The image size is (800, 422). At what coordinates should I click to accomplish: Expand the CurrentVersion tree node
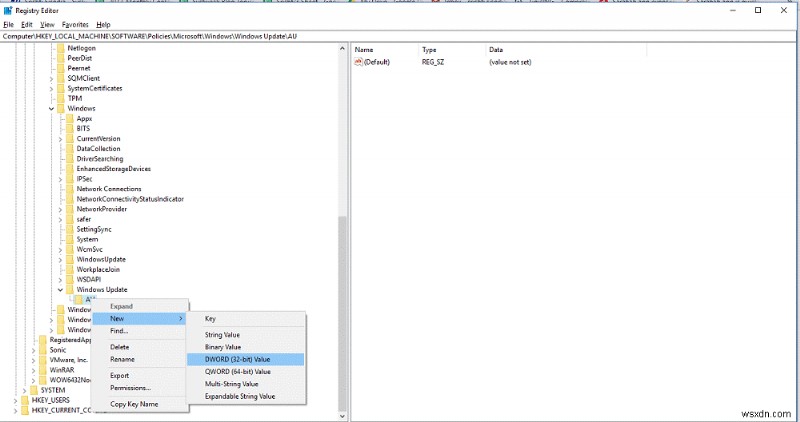60,139
